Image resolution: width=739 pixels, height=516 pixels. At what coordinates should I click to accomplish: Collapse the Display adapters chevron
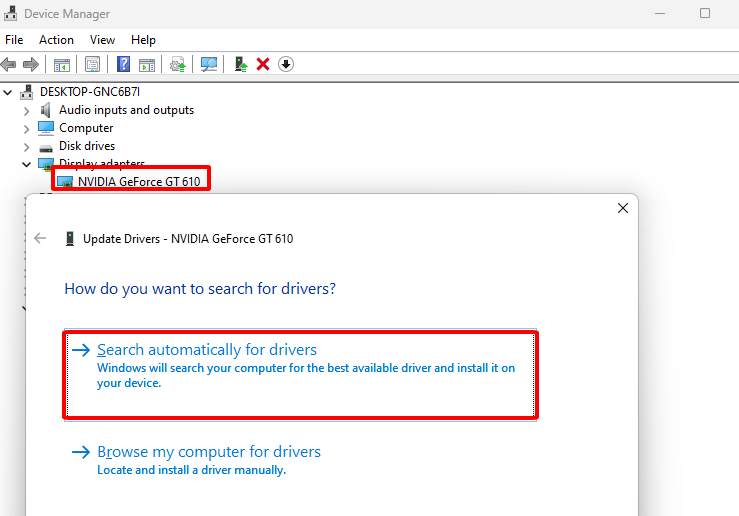(x=26, y=164)
